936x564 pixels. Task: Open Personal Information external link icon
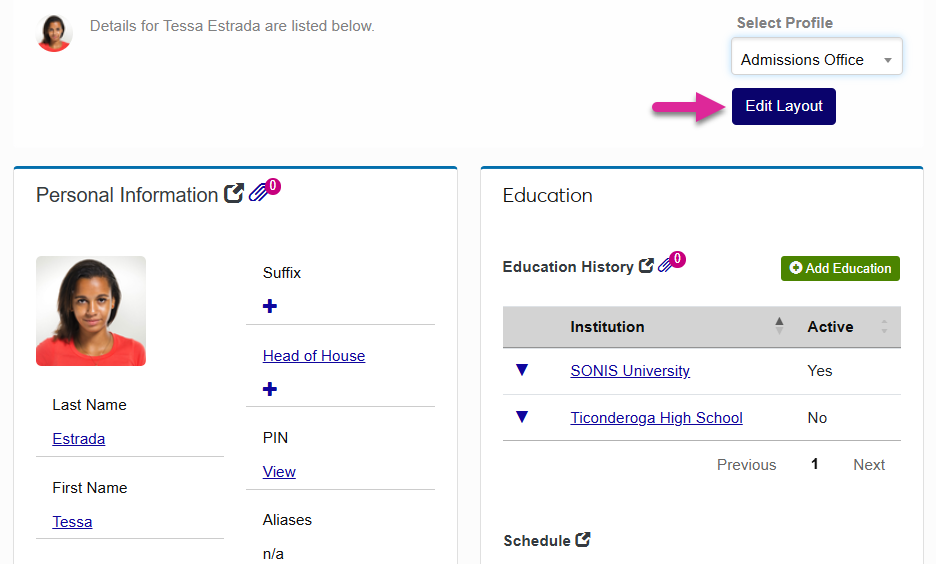pyautogui.click(x=234, y=194)
